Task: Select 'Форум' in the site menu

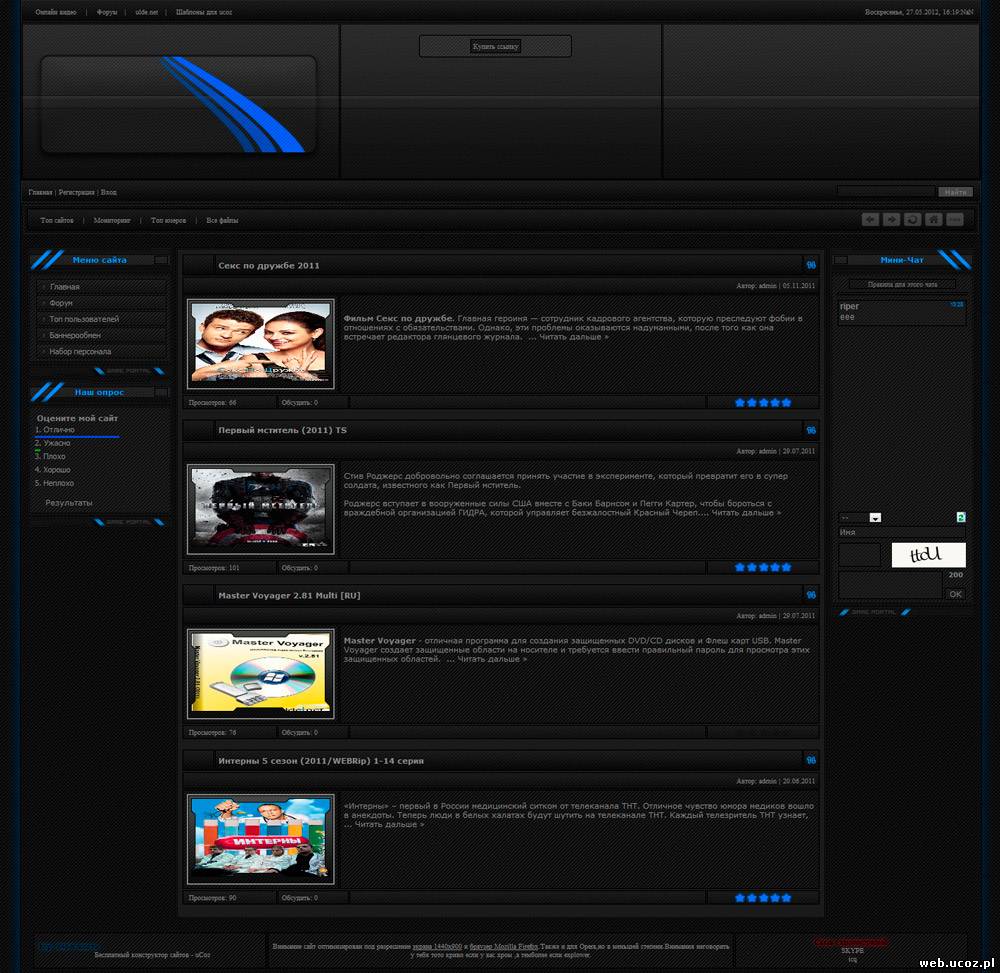Action: click(x=62, y=303)
